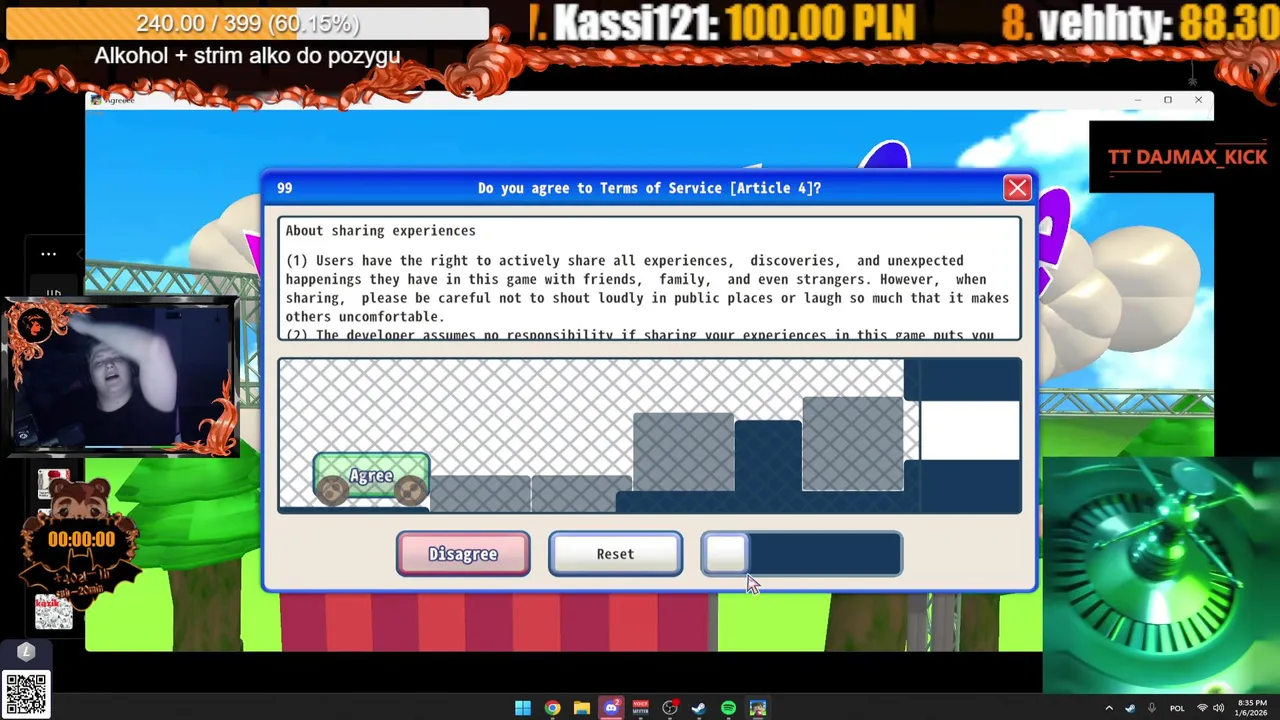Expand the hidden system tray icons

pos(1108,708)
